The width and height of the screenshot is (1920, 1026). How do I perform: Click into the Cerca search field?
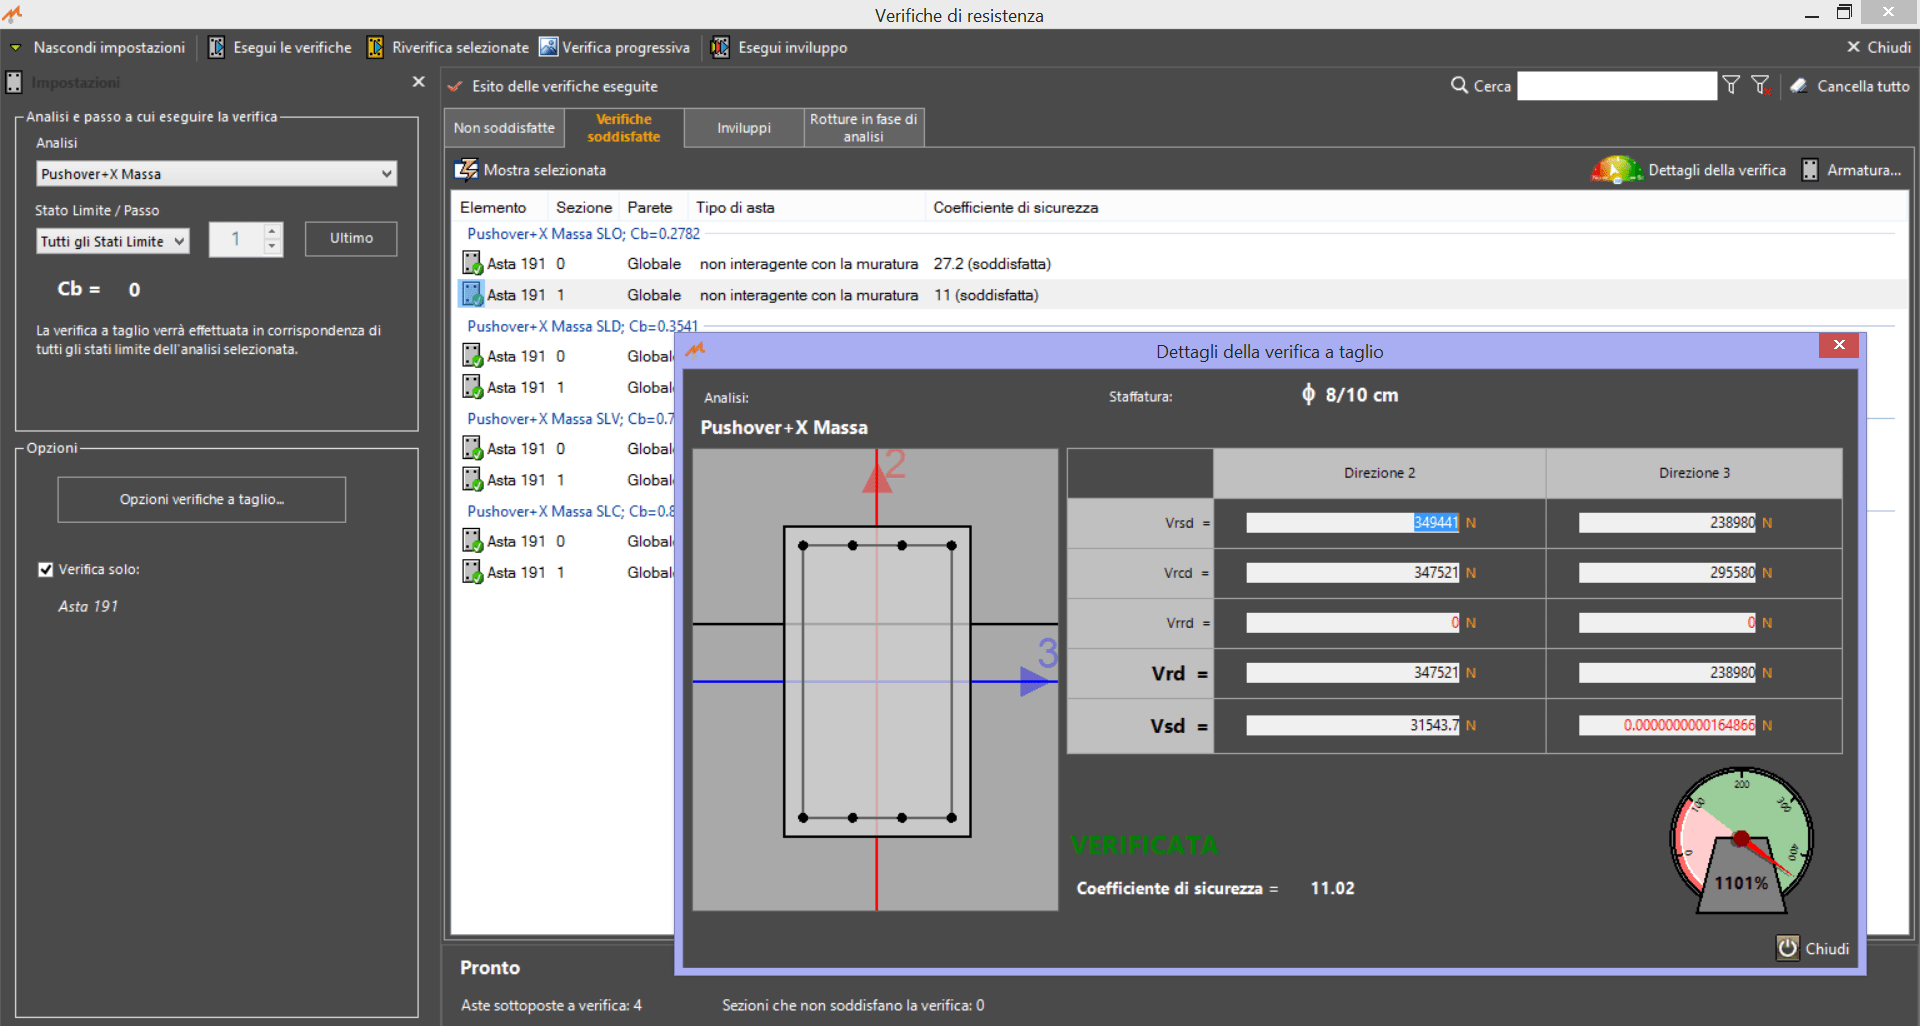pos(1617,86)
